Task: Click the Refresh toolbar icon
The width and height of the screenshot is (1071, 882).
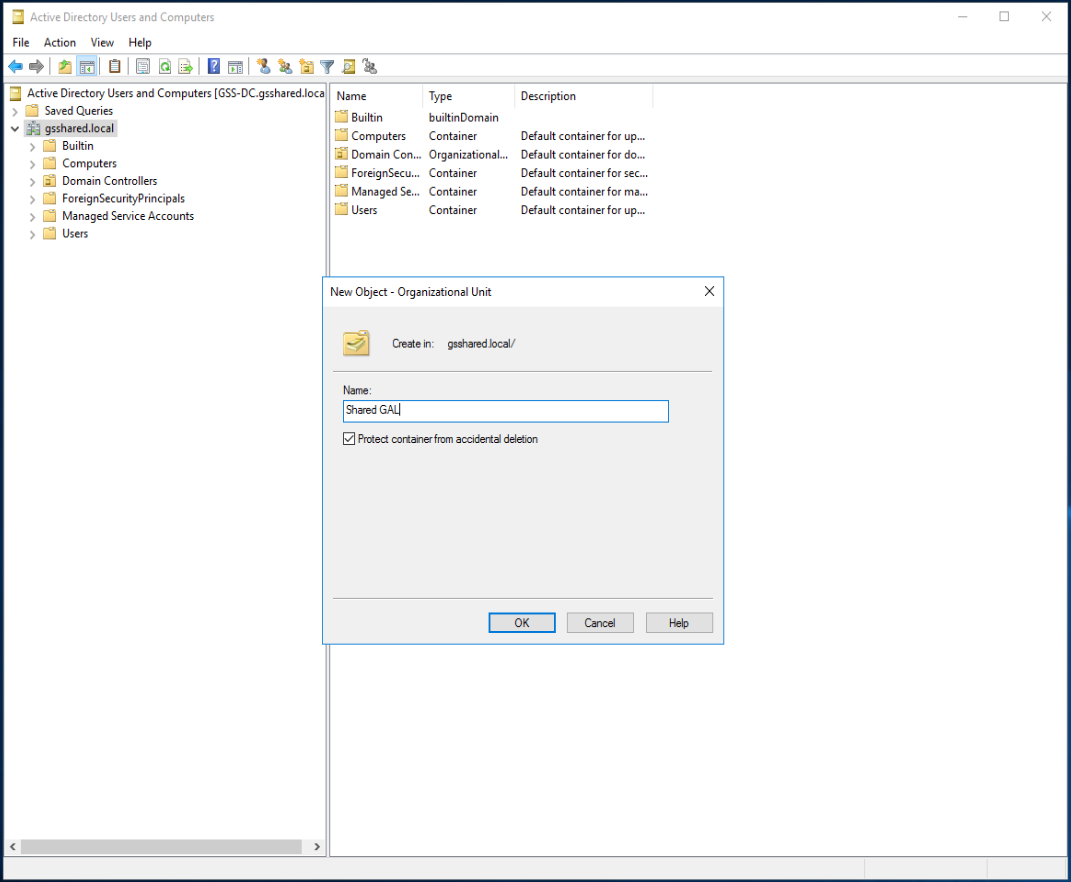Action: pyautogui.click(x=165, y=67)
